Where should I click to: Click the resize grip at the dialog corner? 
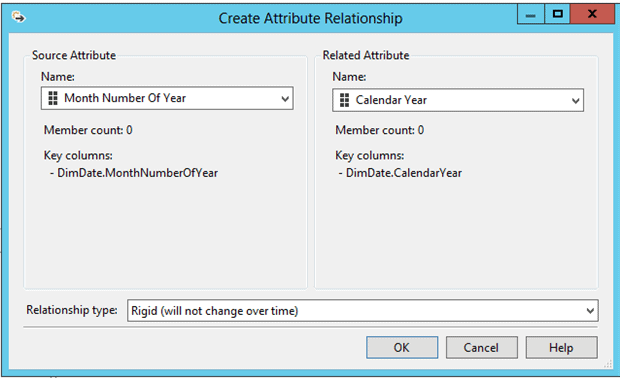609,365
